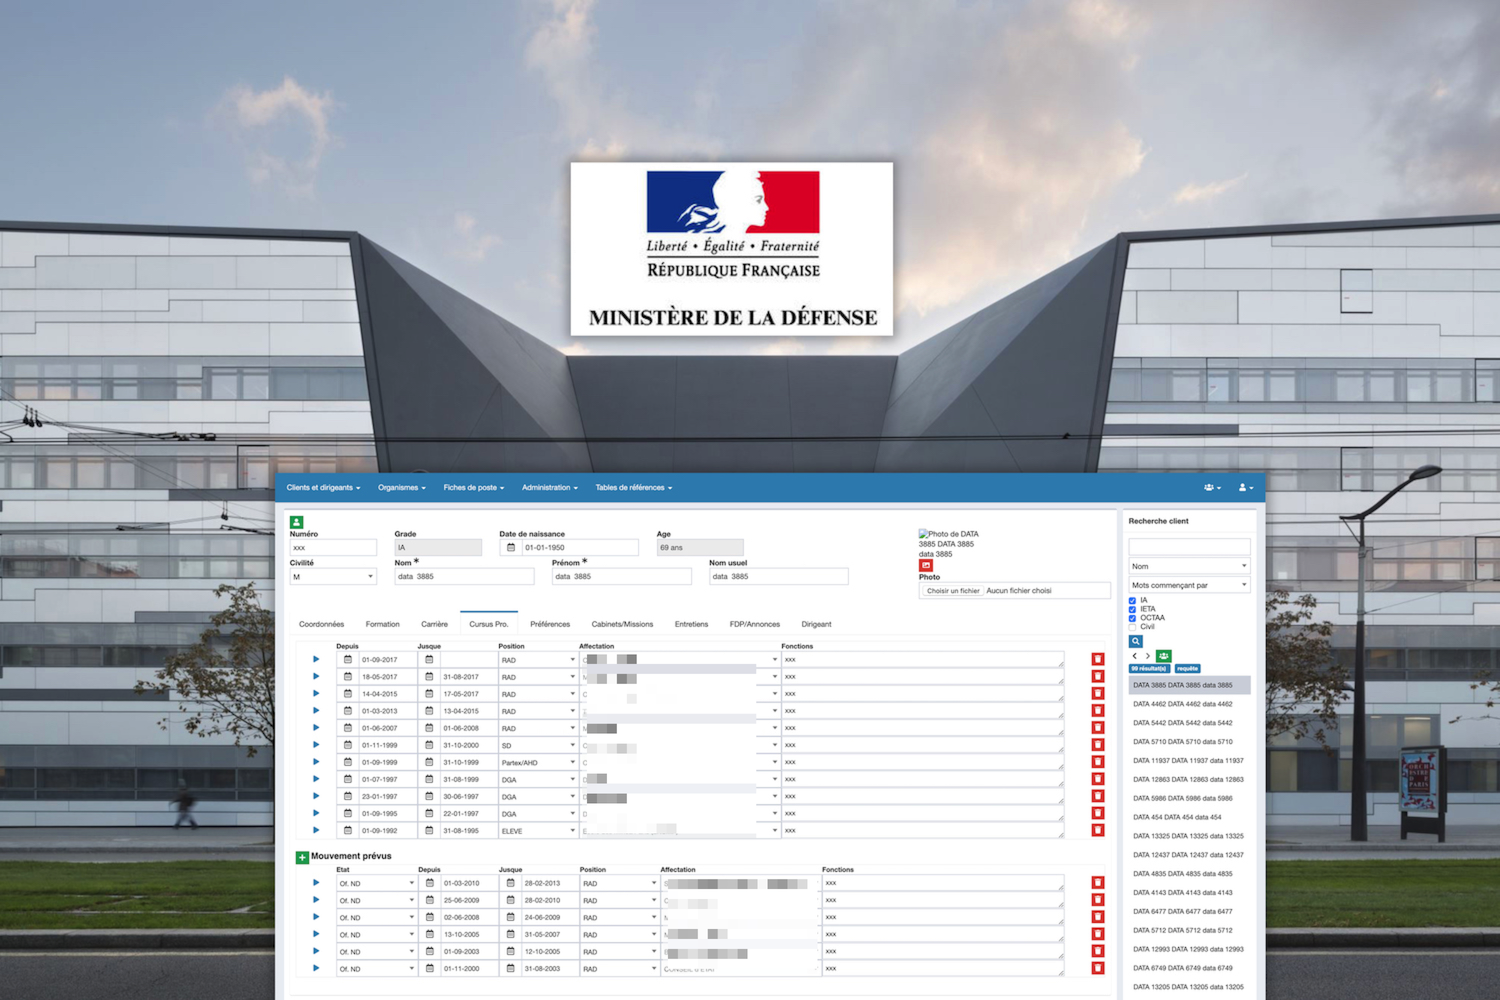This screenshot has width=1500, height=1000.
Task: Disable the OCTAA checkbox
Action: pos(1133,618)
